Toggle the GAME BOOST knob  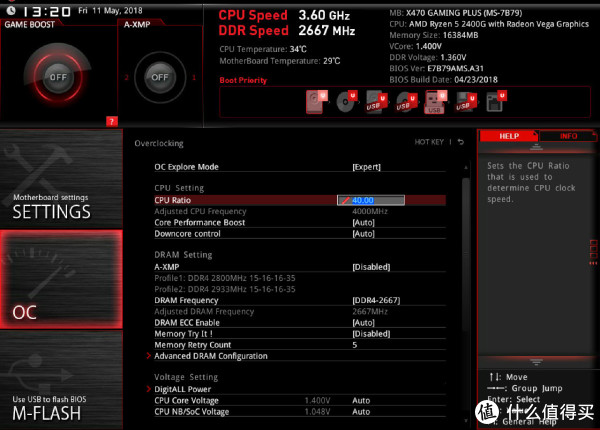click(58, 77)
